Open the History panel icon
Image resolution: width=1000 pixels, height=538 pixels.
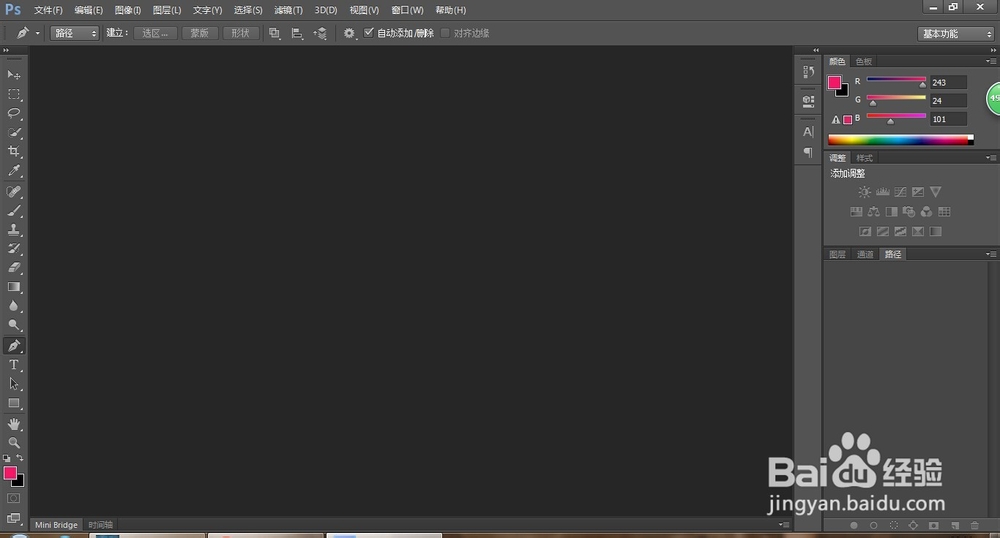tap(808, 71)
